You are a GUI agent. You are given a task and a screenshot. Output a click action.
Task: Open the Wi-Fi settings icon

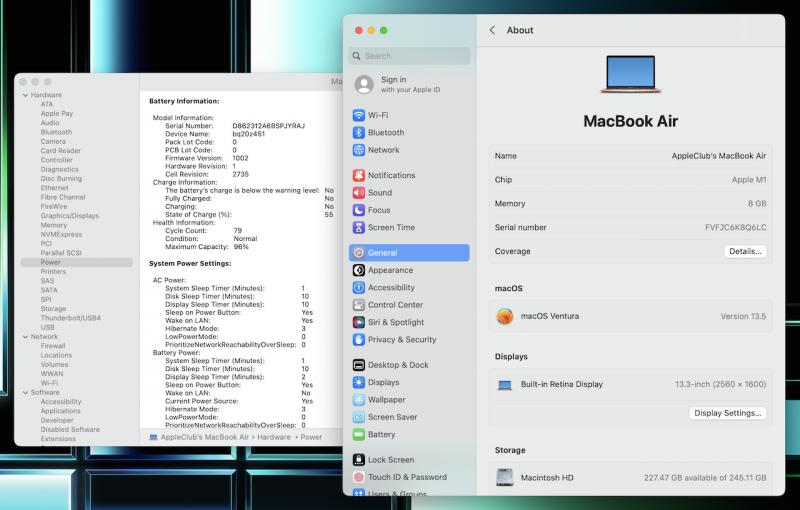[359, 115]
